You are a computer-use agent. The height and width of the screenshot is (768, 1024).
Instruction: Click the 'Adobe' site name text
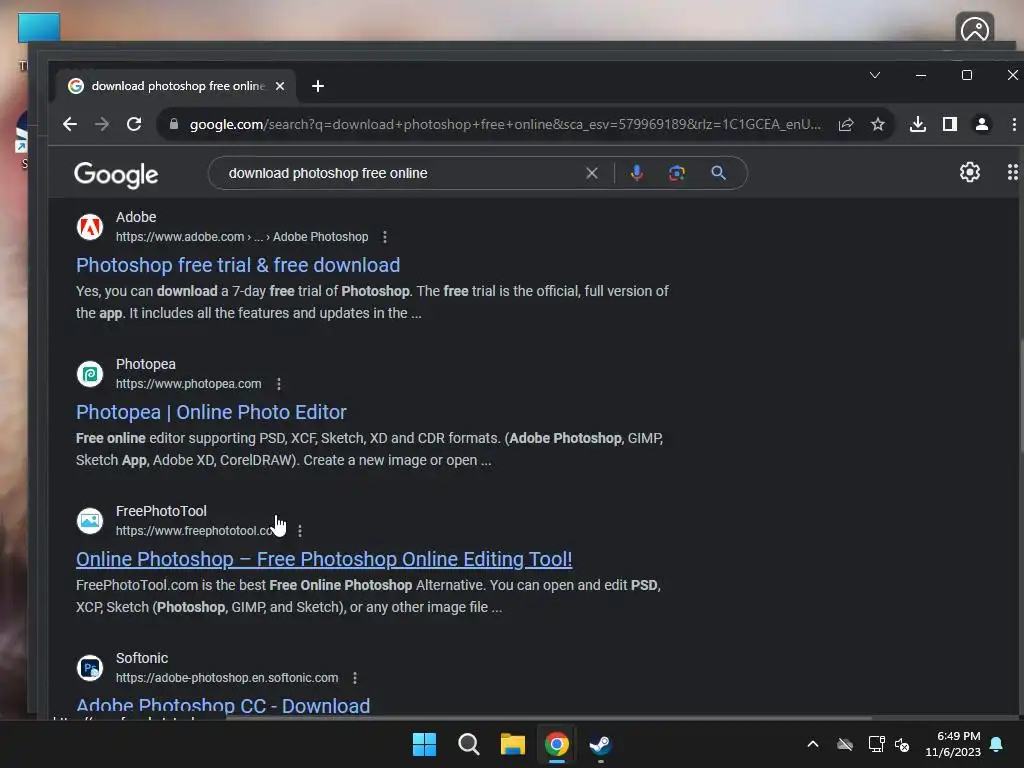click(136, 217)
